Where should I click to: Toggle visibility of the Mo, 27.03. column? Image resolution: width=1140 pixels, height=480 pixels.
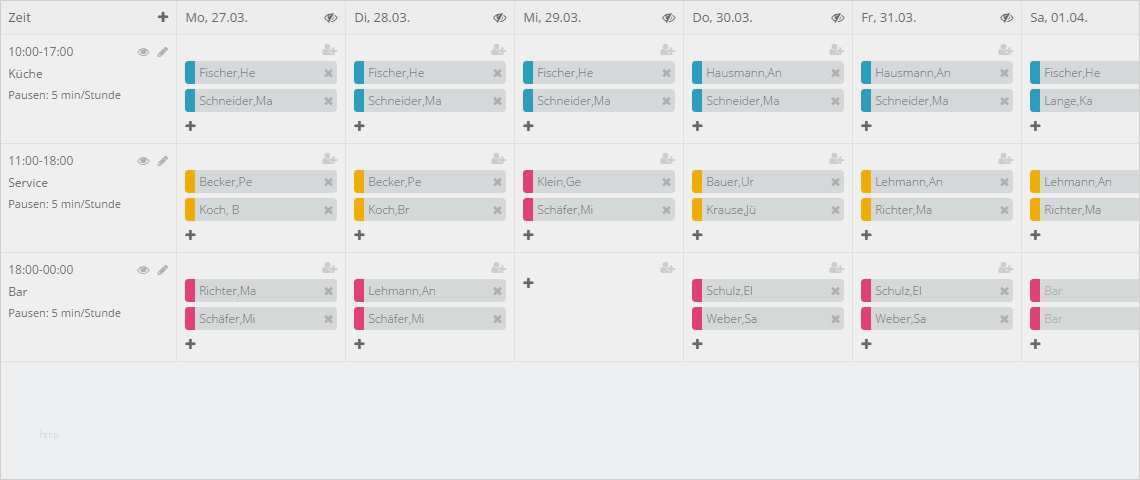(331, 18)
